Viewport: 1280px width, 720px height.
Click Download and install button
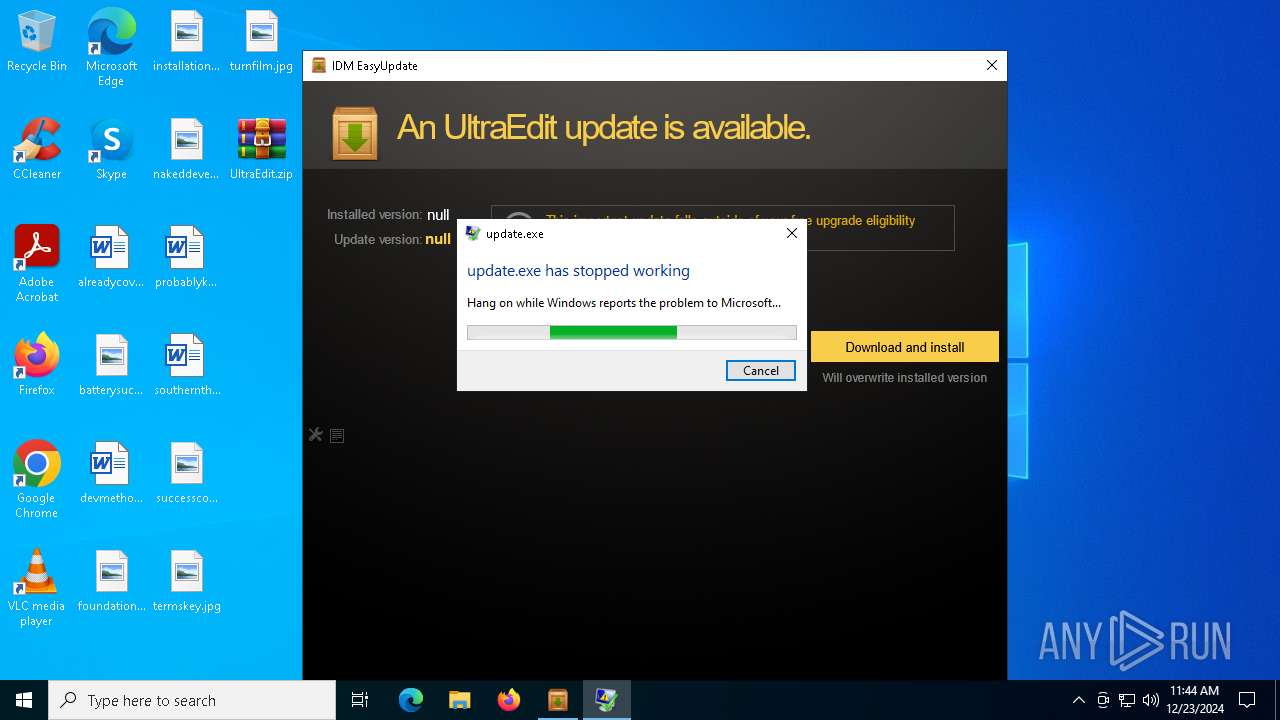(905, 347)
